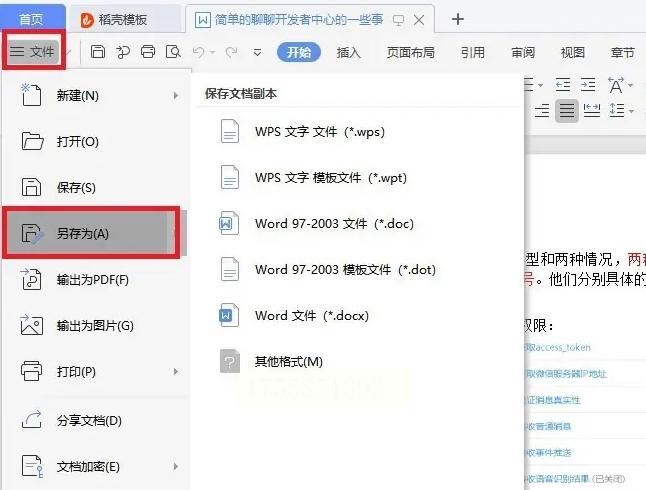Viewport: 646px width, 490px height.
Task: Open the list style dropdown arrow in ribbon
Action: (541, 85)
